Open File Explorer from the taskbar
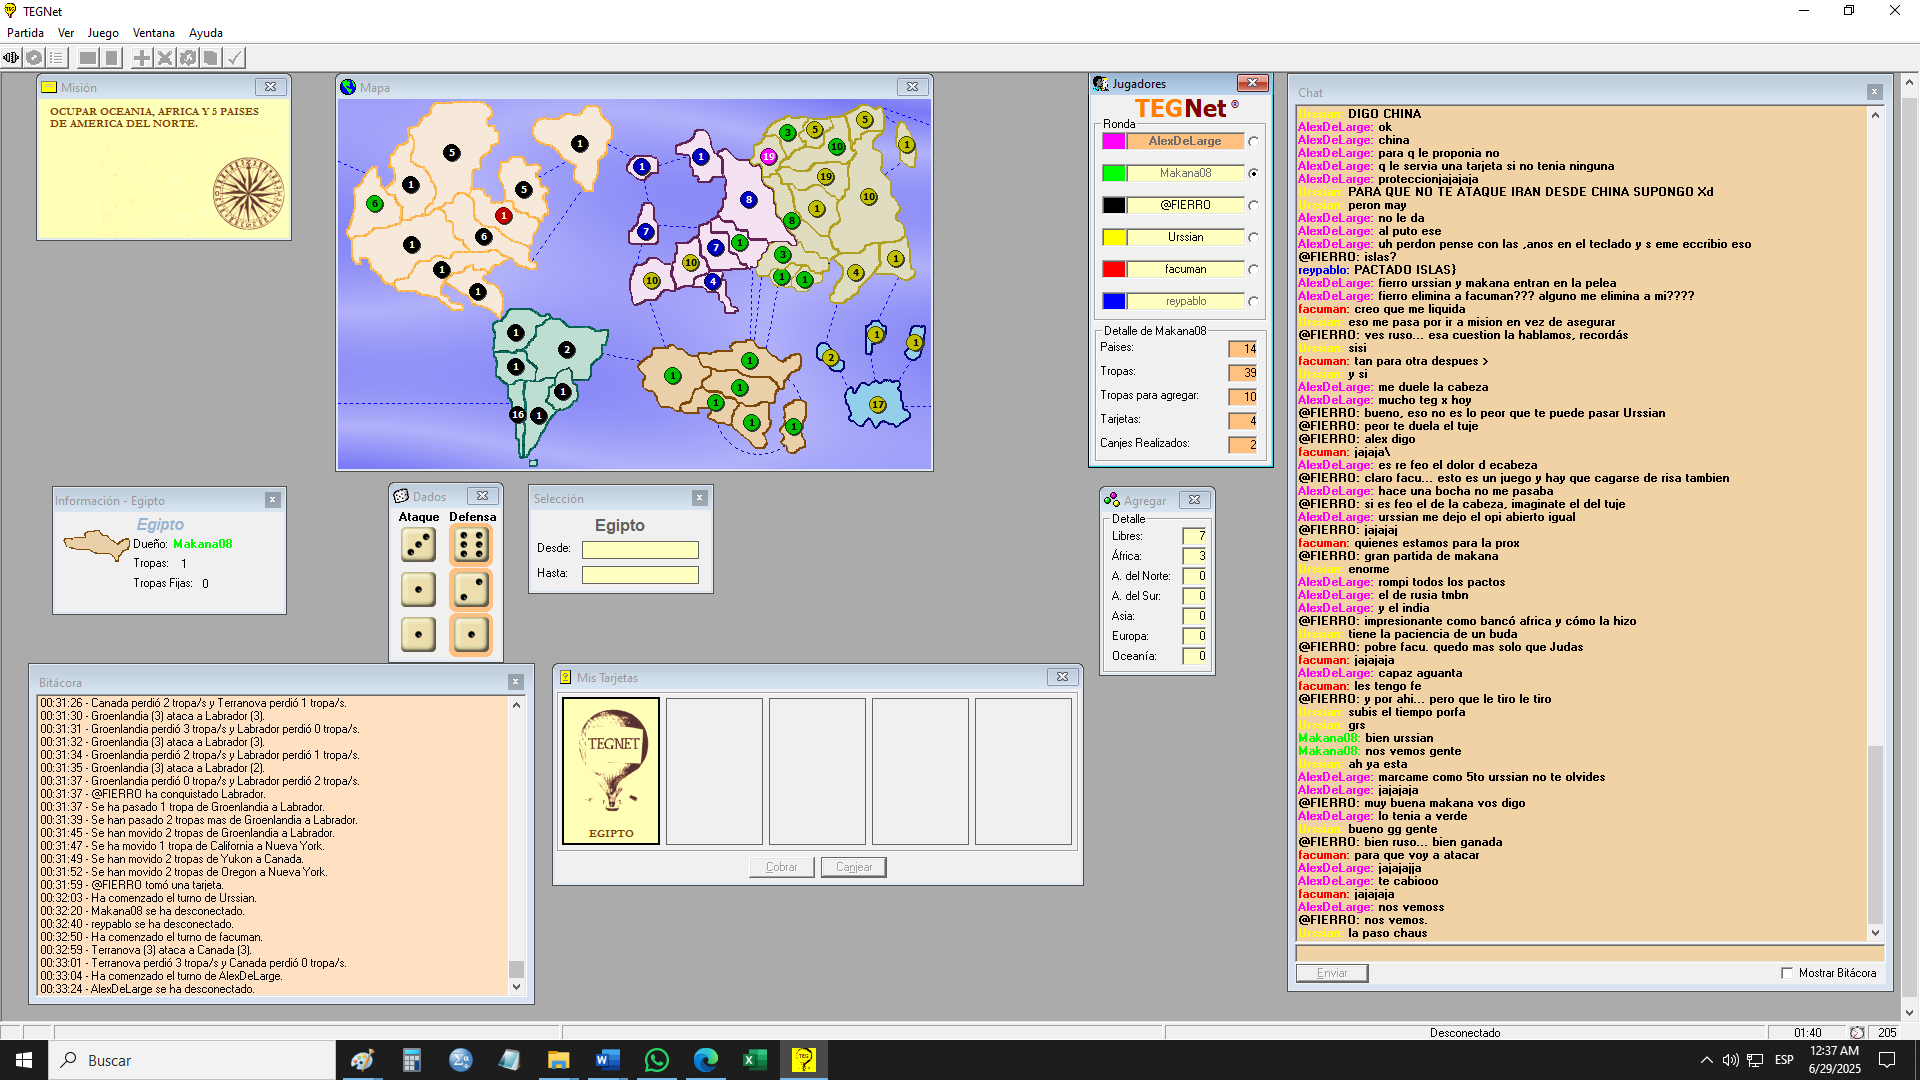The image size is (1920, 1080). [x=559, y=1060]
